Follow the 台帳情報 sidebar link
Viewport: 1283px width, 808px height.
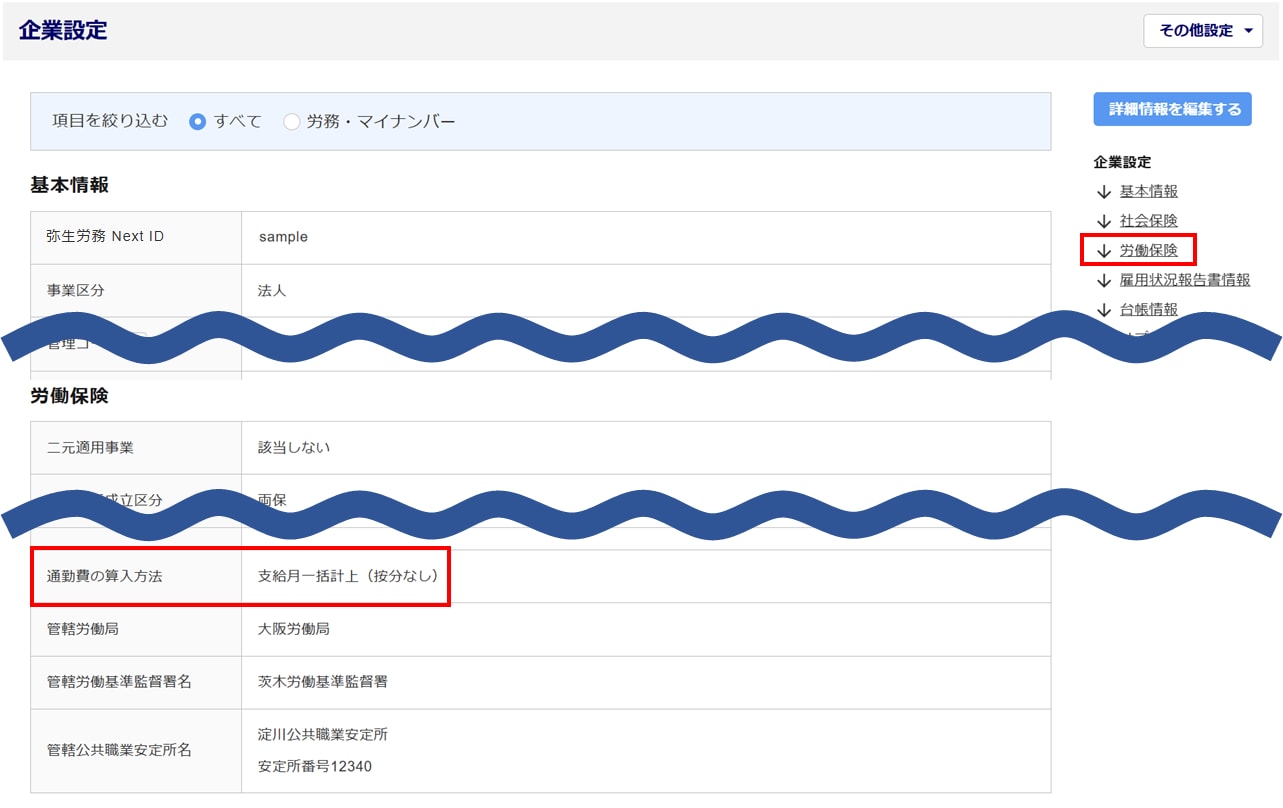(x=1148, y=310)
